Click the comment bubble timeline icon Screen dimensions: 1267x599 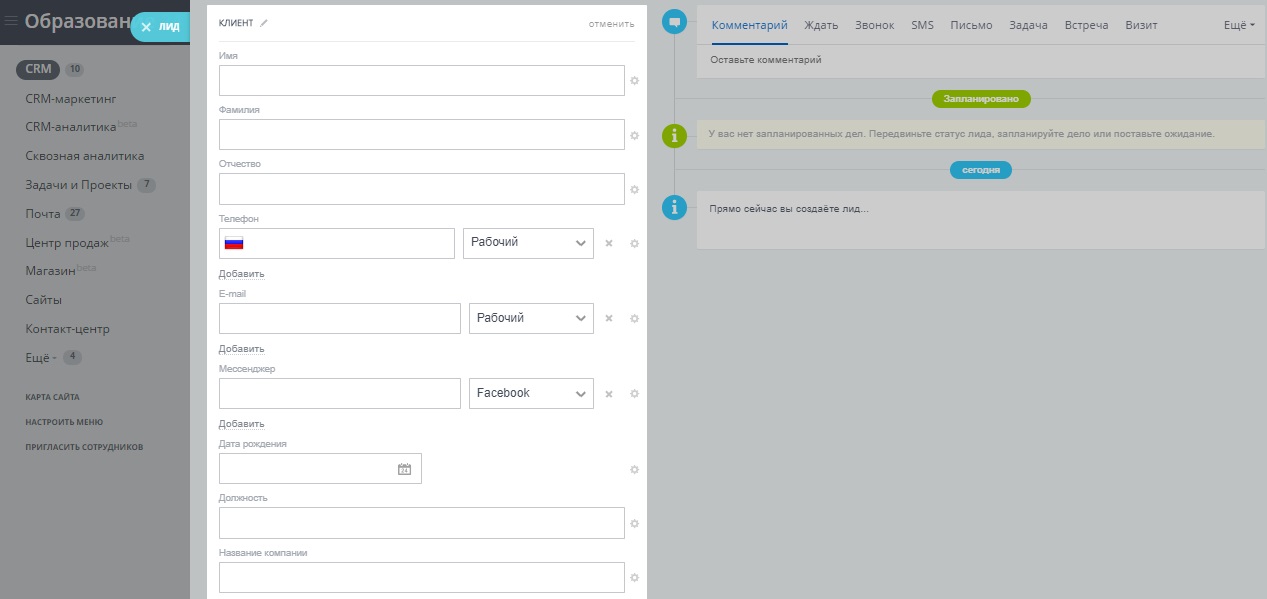(675, 22)
